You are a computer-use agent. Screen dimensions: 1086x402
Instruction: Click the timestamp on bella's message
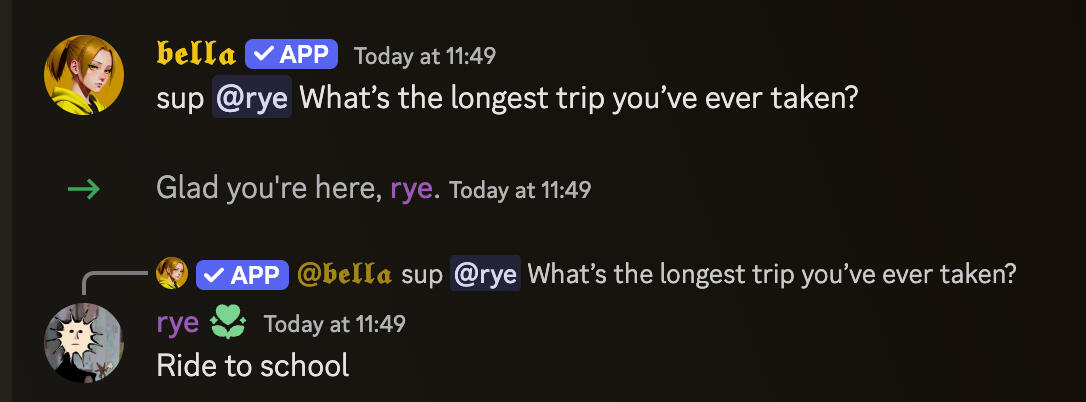(425, 56)
